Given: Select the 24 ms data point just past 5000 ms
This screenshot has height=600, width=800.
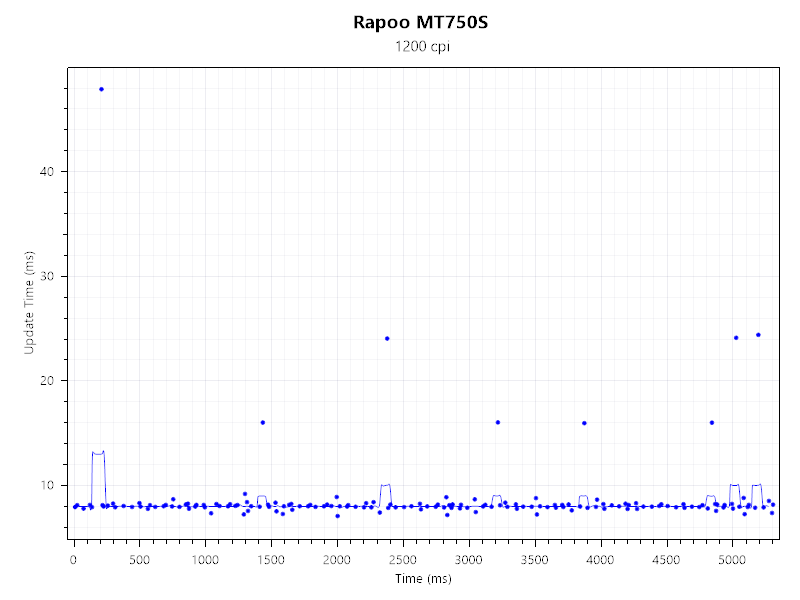Looking at the screenshot, I should (736, 338).
